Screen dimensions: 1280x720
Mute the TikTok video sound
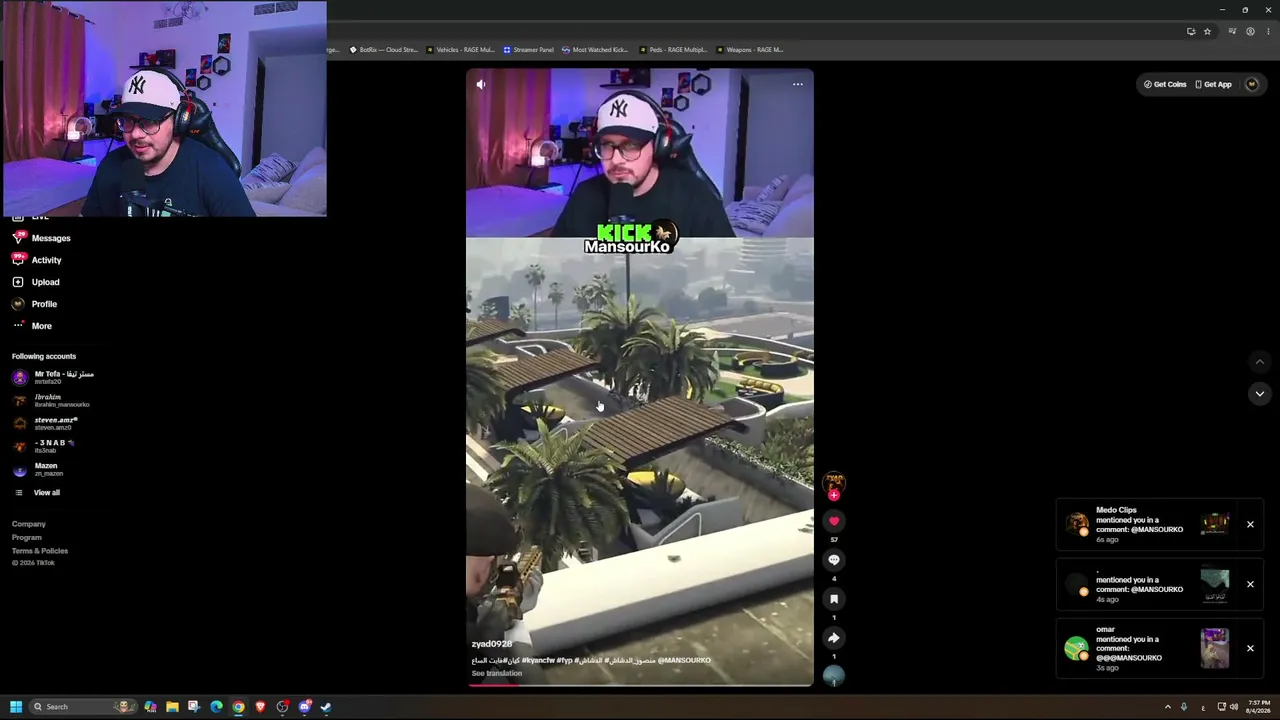481,85
